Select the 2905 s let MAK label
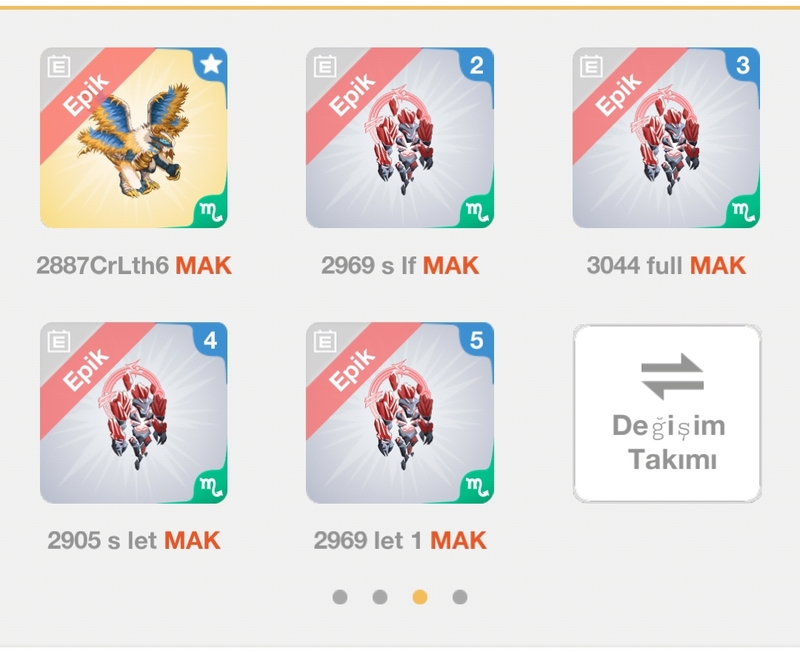Viewport: 800px width, 657px height. [x=134, y=541]
